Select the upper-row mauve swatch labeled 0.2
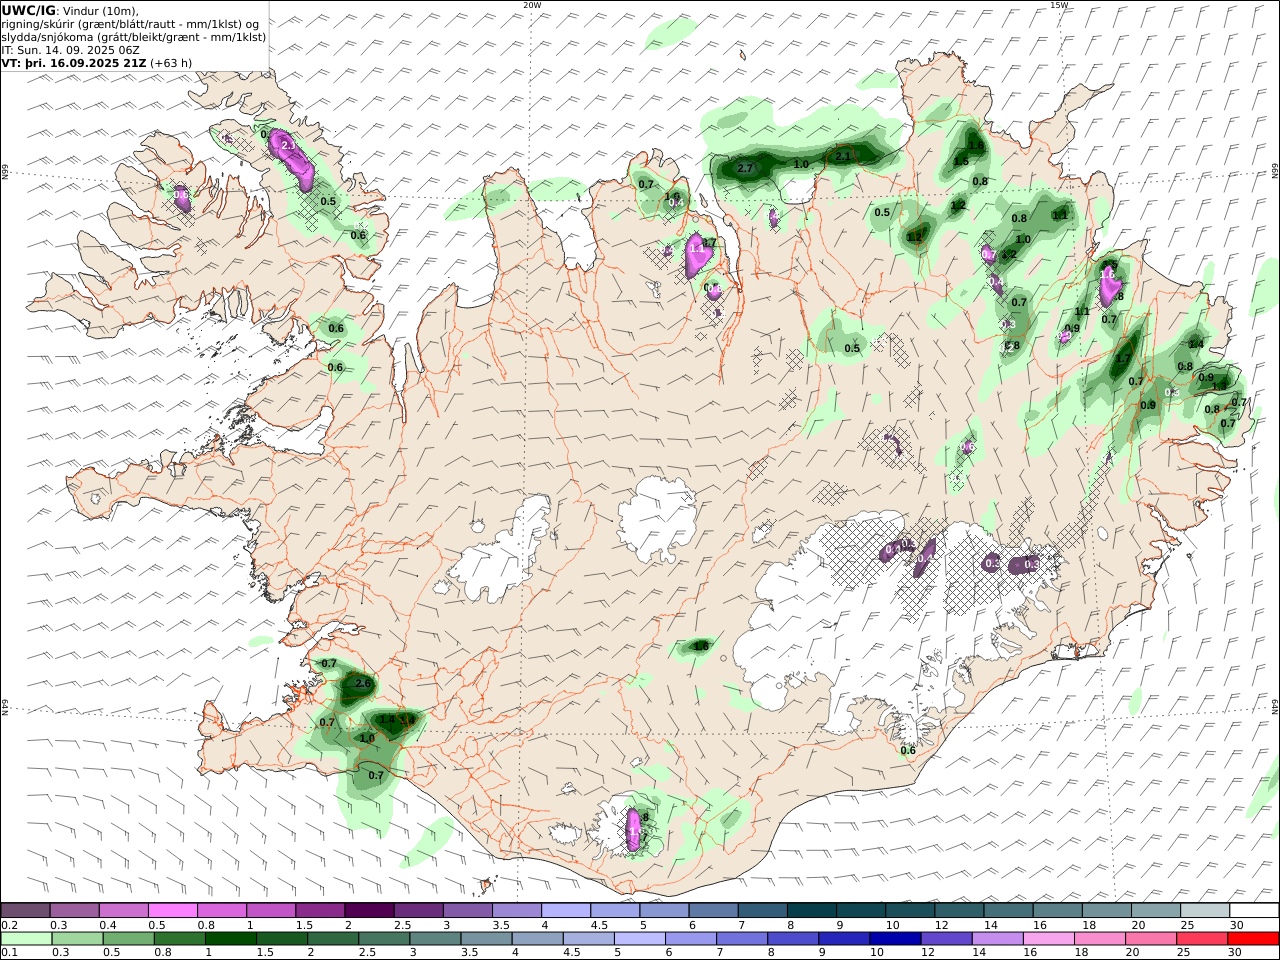Viewport: 1280px width, 960px height. click(26, 910)
